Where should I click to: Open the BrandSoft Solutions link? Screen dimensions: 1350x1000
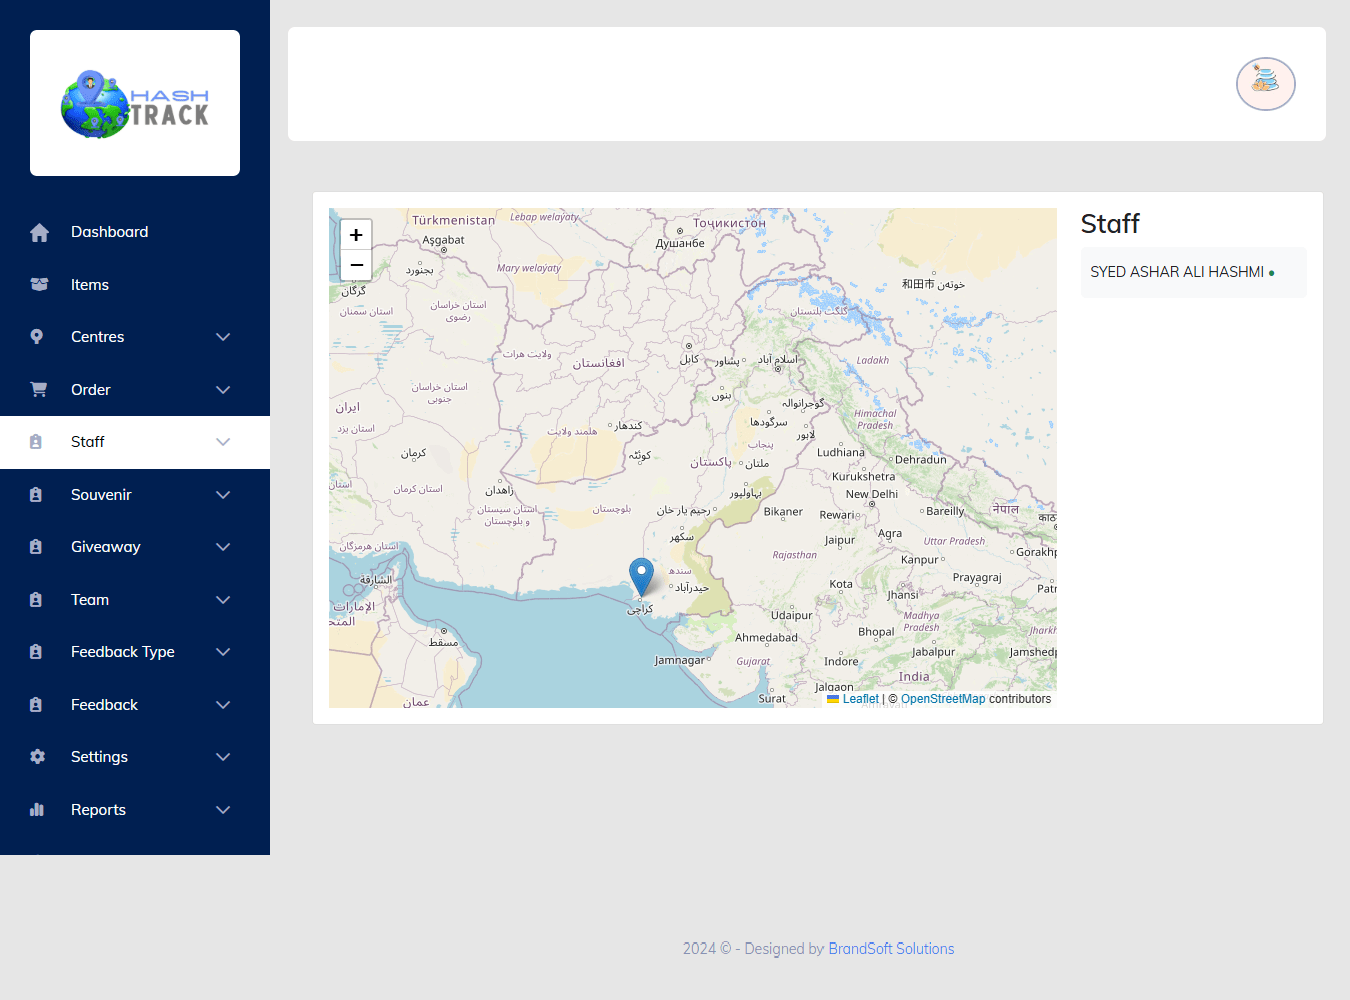pyautogui.click(x=891, y=949)
